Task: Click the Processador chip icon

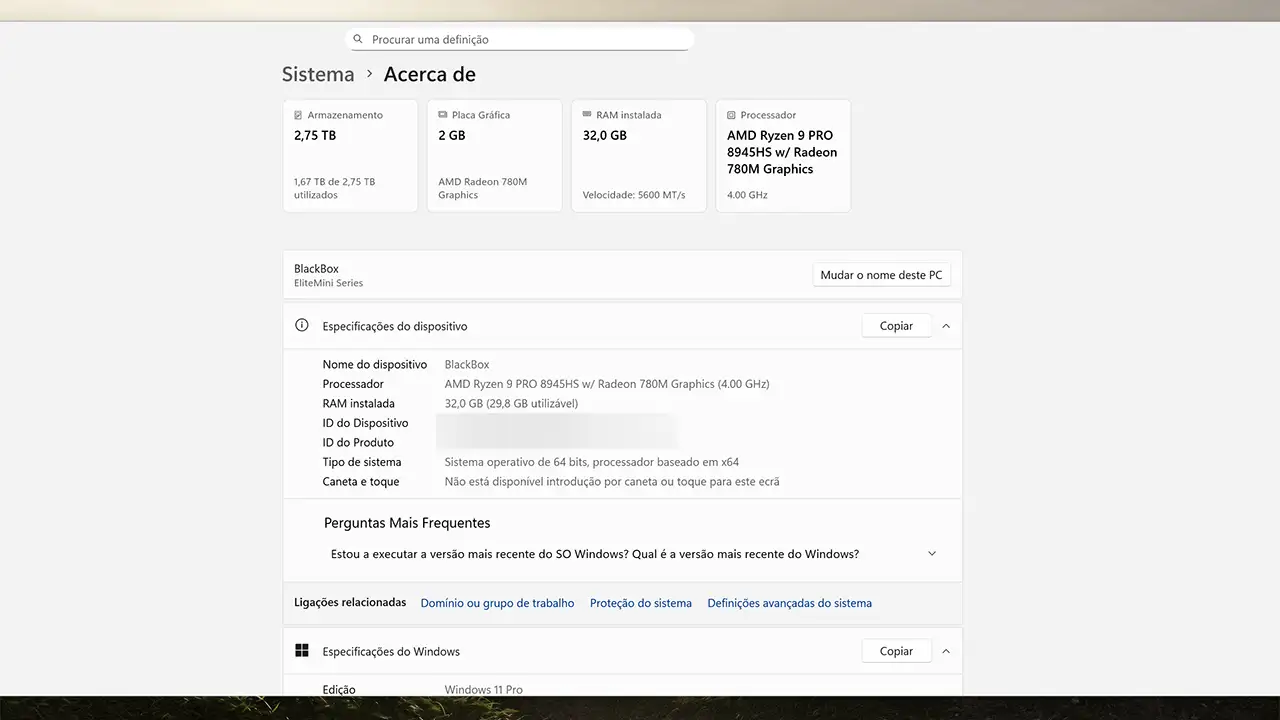Action: pyautogui.click(x=732, y=115)
